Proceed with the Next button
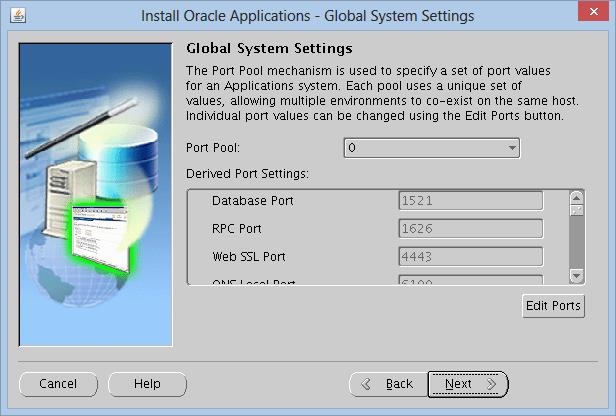This screenshot has width=616, height=416. point(468,384)
